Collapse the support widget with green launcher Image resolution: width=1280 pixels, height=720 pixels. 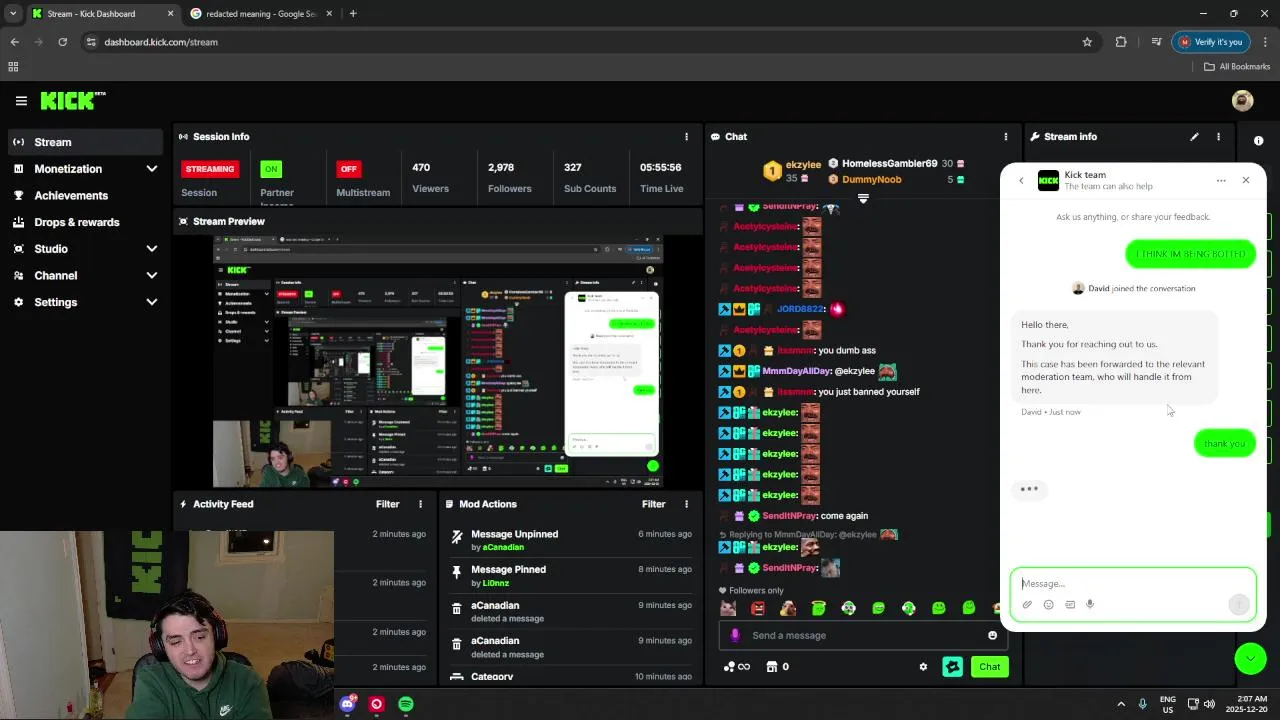tap(1250, 658)
